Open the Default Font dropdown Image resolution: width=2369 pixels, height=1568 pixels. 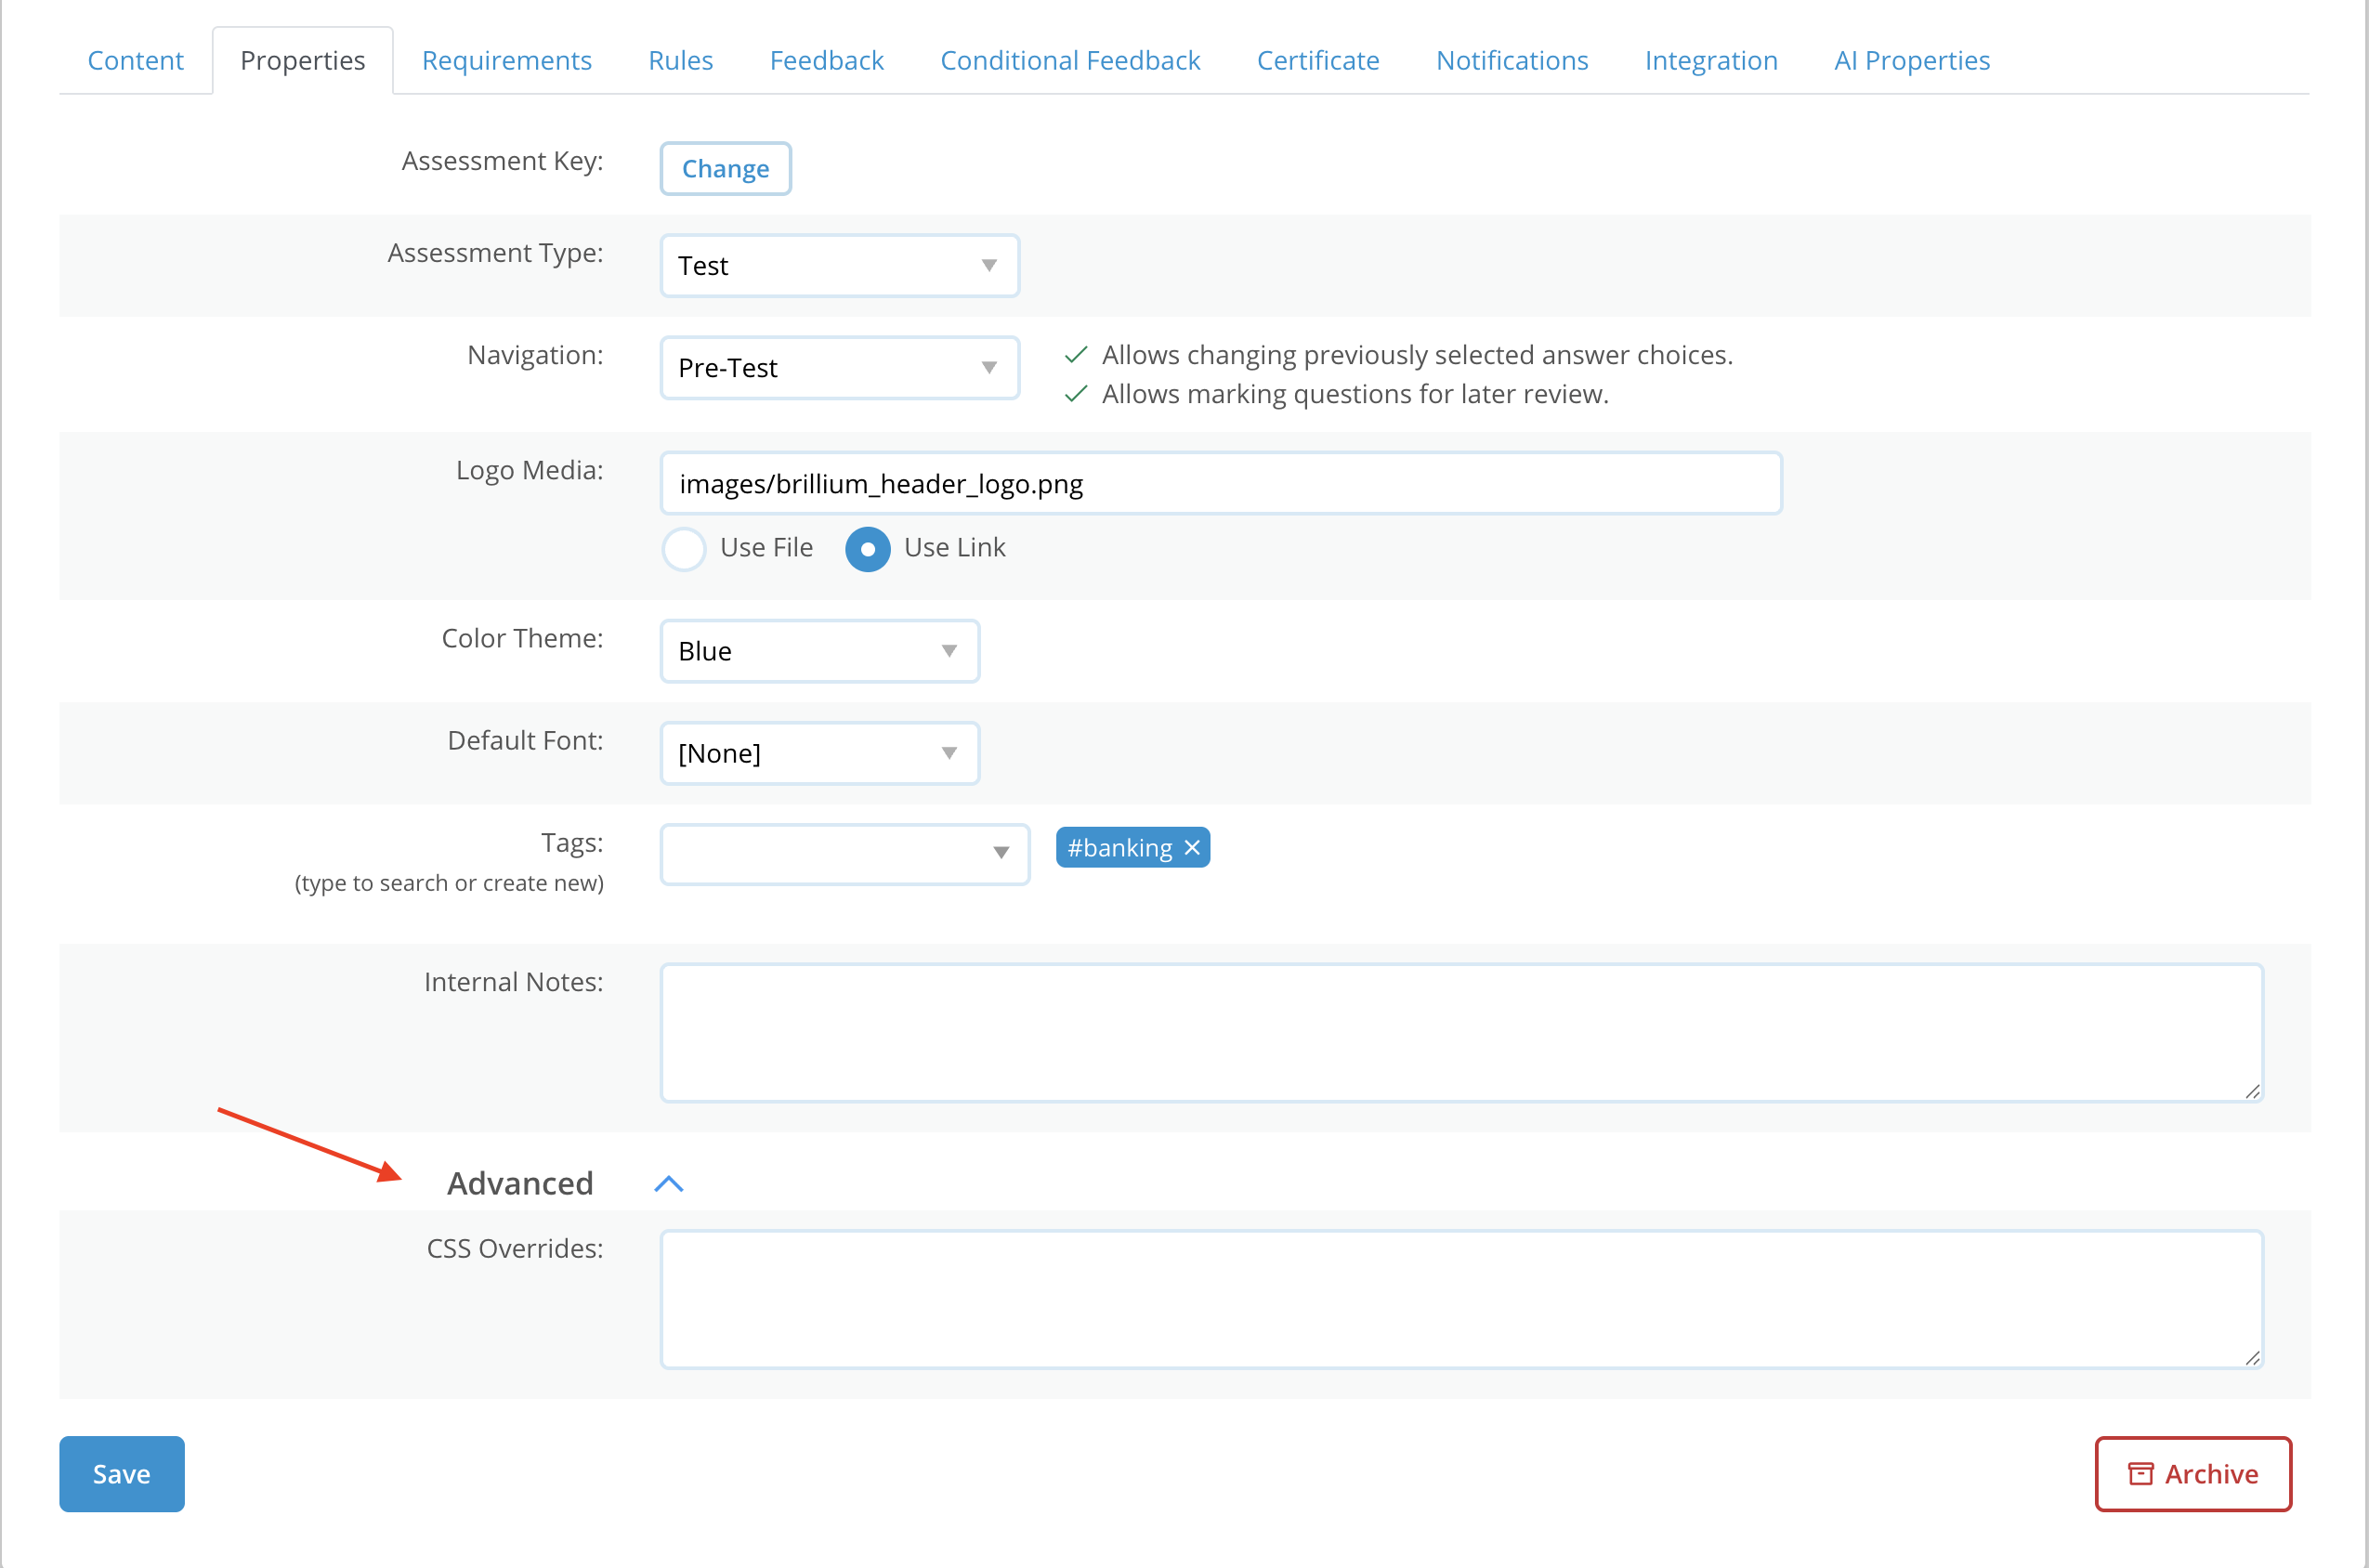pyautogui.click(x=820, y=753)
